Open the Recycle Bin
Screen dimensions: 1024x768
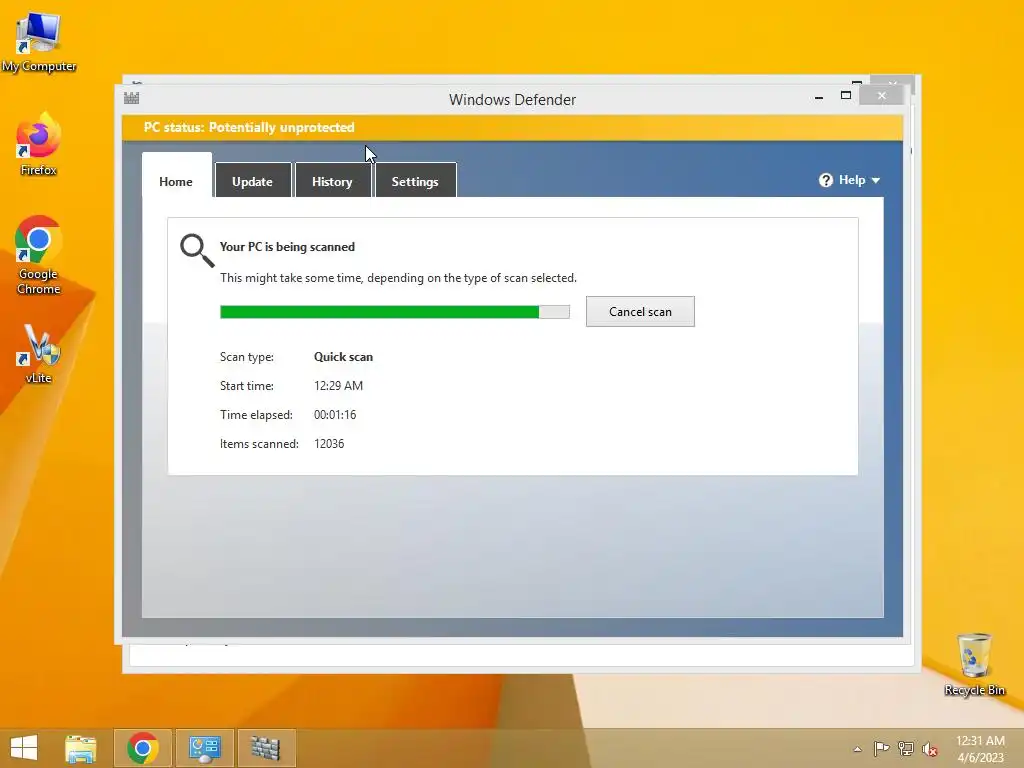click(974, 664)
